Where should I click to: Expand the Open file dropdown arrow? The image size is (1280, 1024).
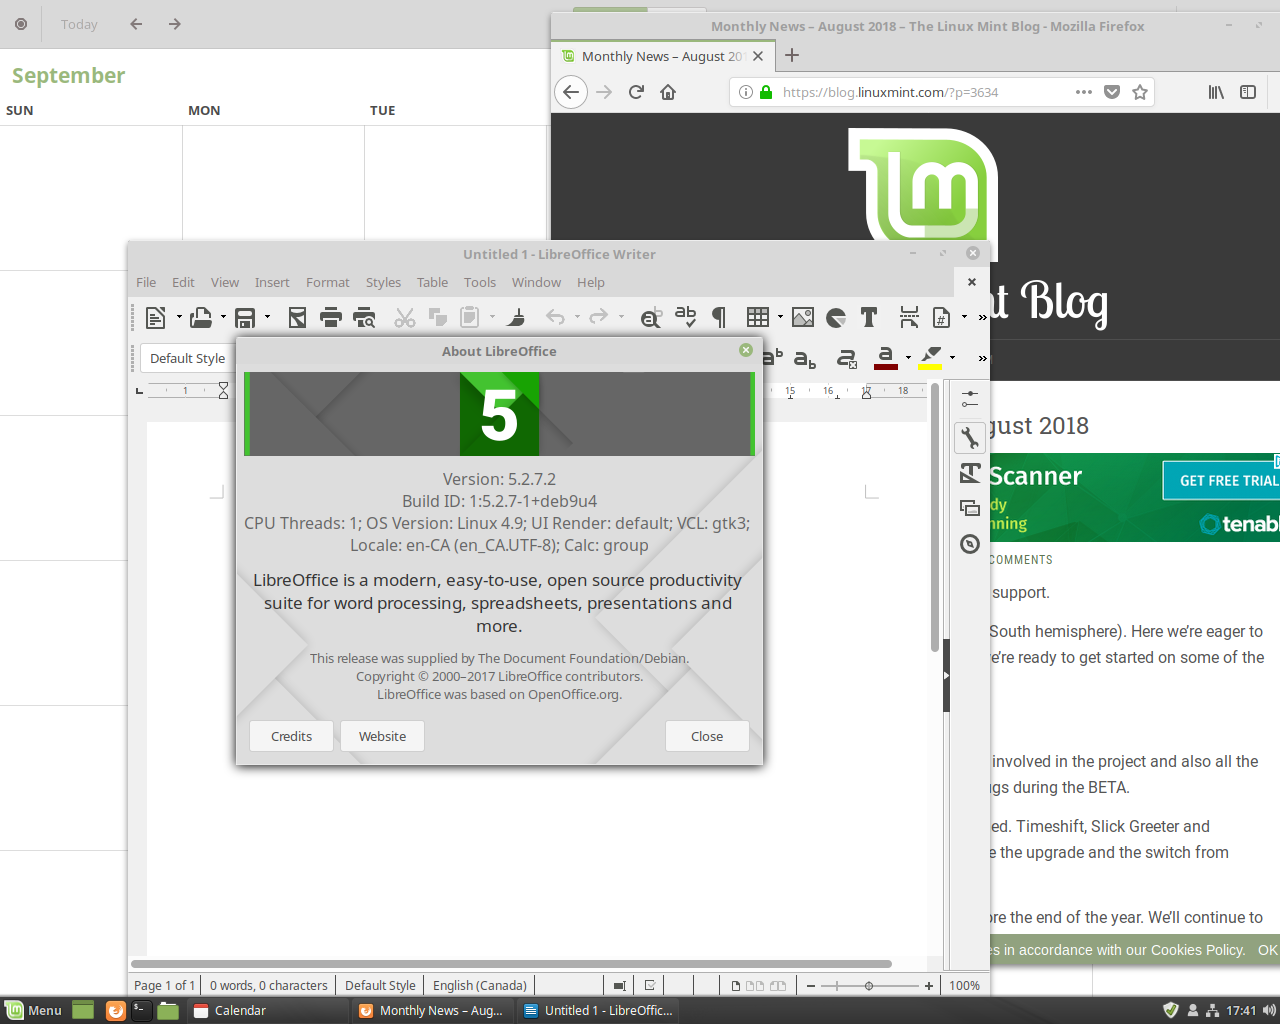tap(223, 318)
